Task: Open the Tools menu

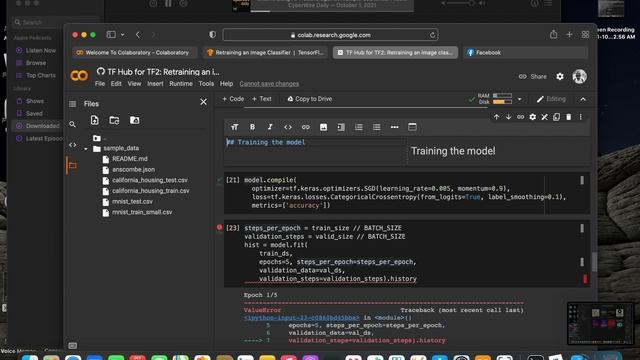Action: point(206,84)
